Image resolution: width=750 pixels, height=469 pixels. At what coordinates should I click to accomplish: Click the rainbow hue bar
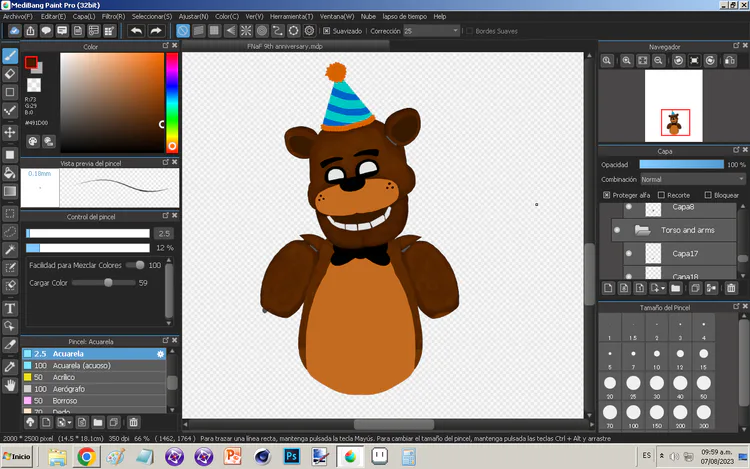point(172,102)
